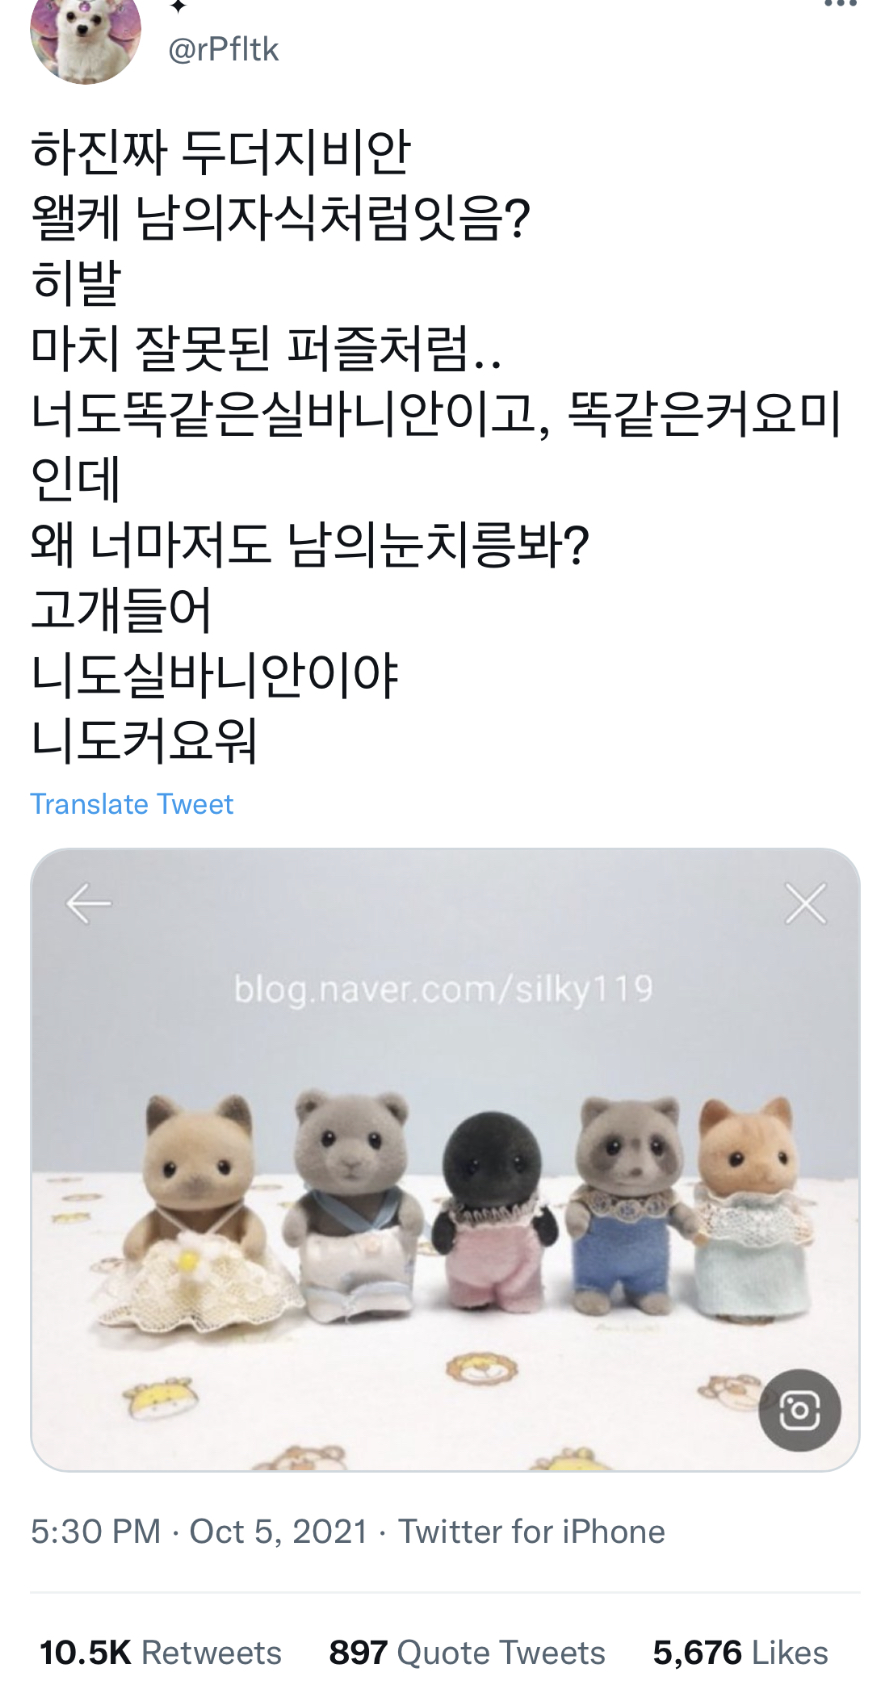View the 5,676 Likes list
The image size is (890, 1691).
pos(740,1652)
